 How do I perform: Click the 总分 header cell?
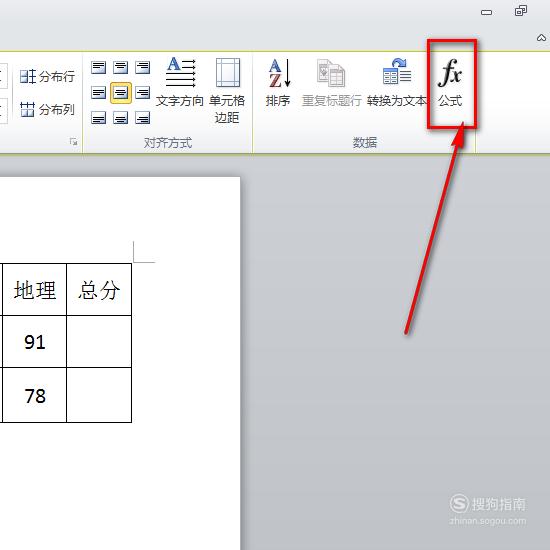coord(99,290)
